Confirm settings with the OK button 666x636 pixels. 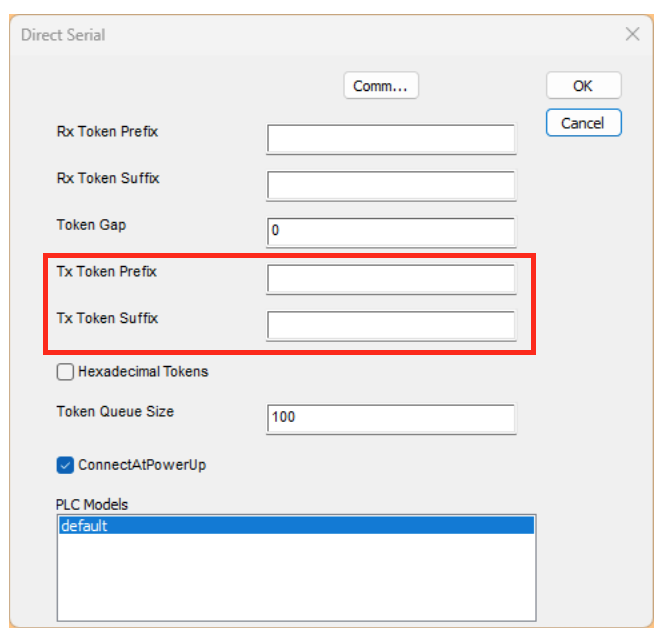point(583,86)
